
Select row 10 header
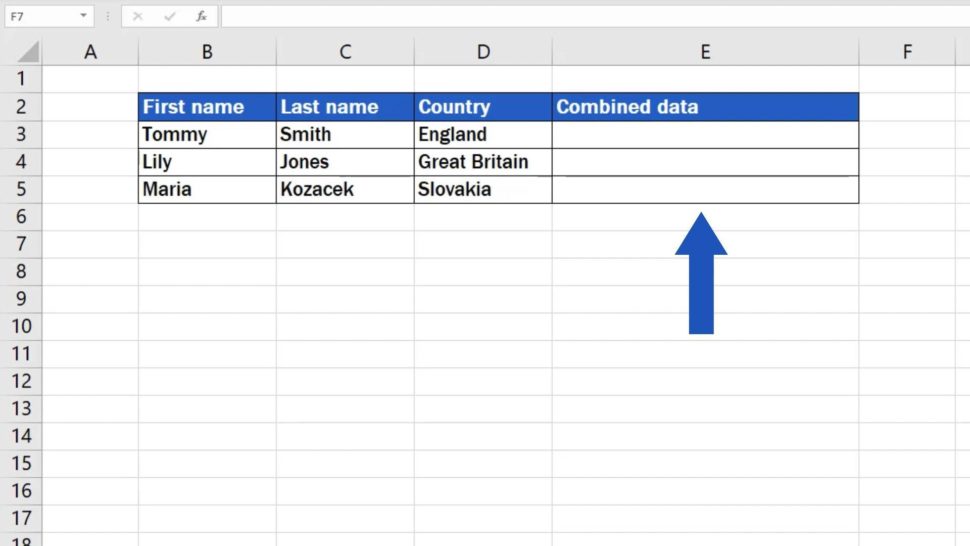click(x=21, y=326)
